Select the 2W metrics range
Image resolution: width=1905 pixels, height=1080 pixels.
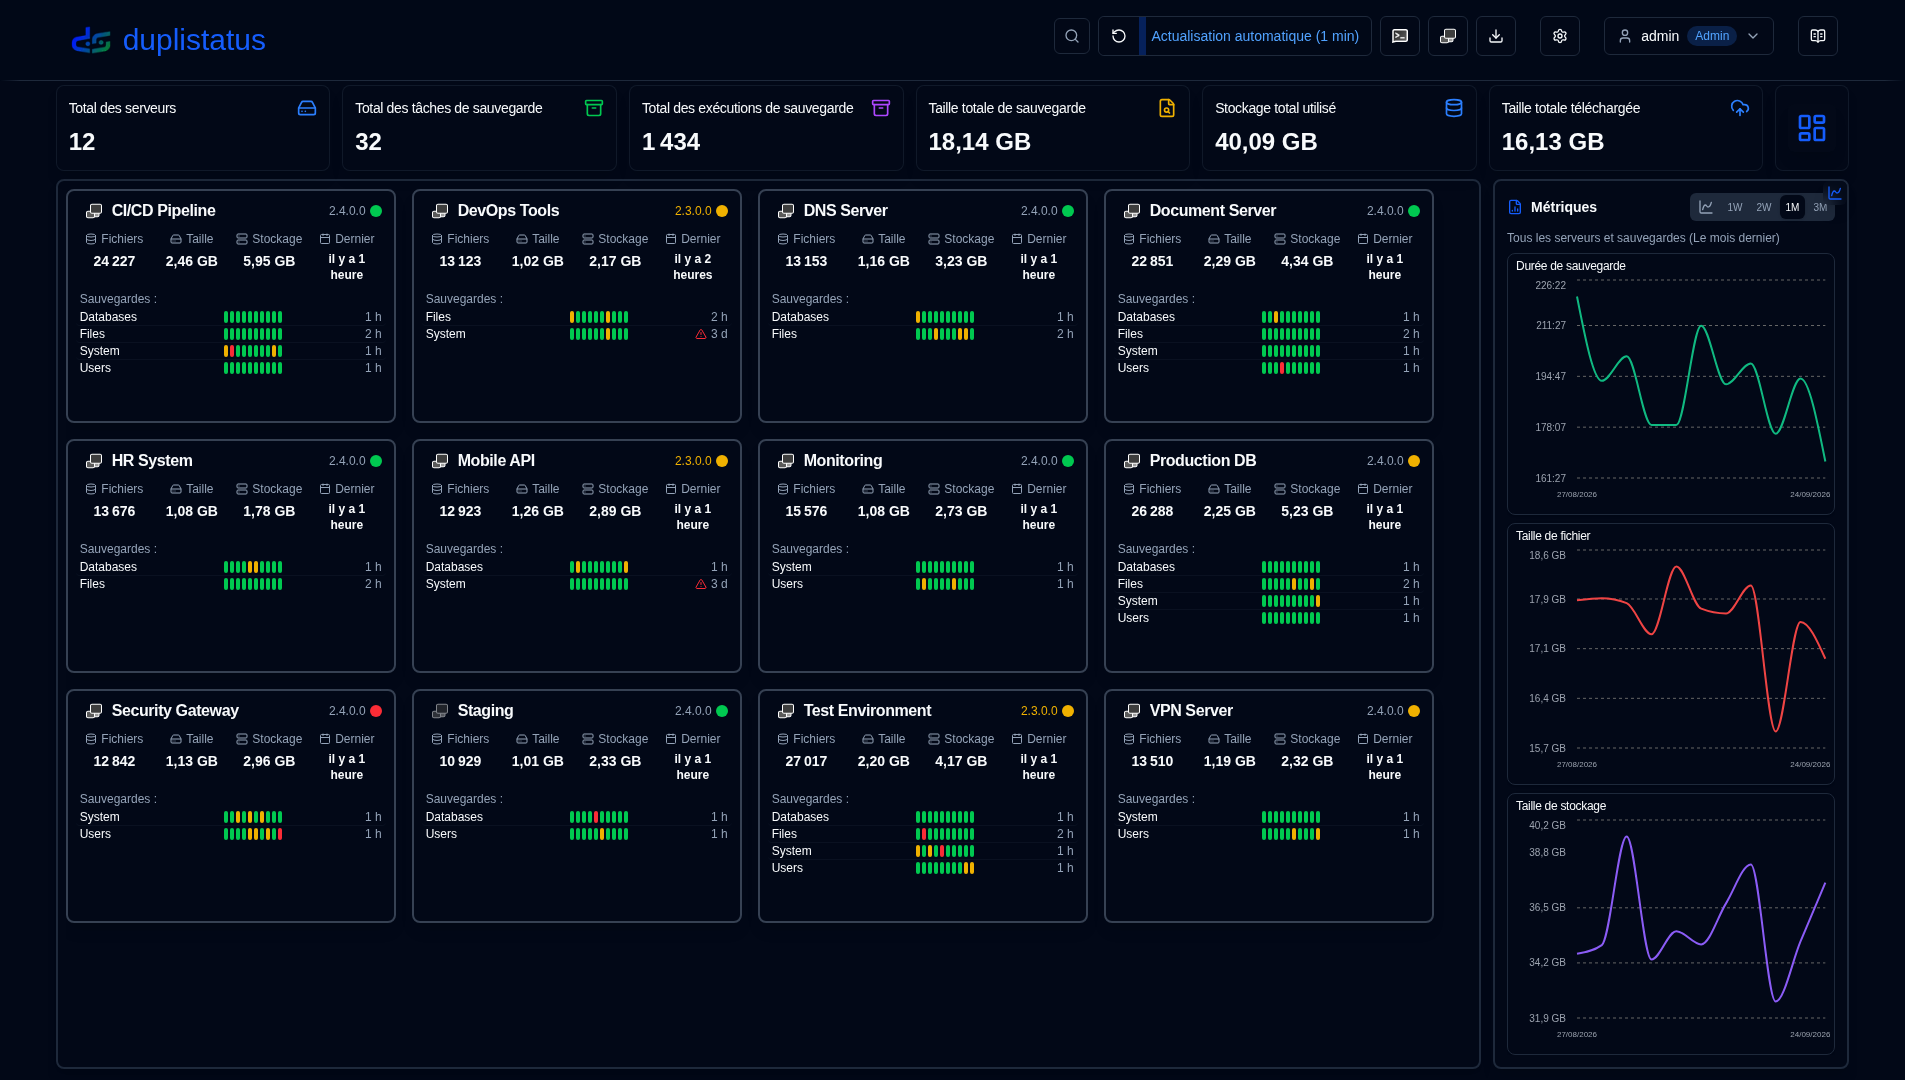click(x=1764, y=207)
